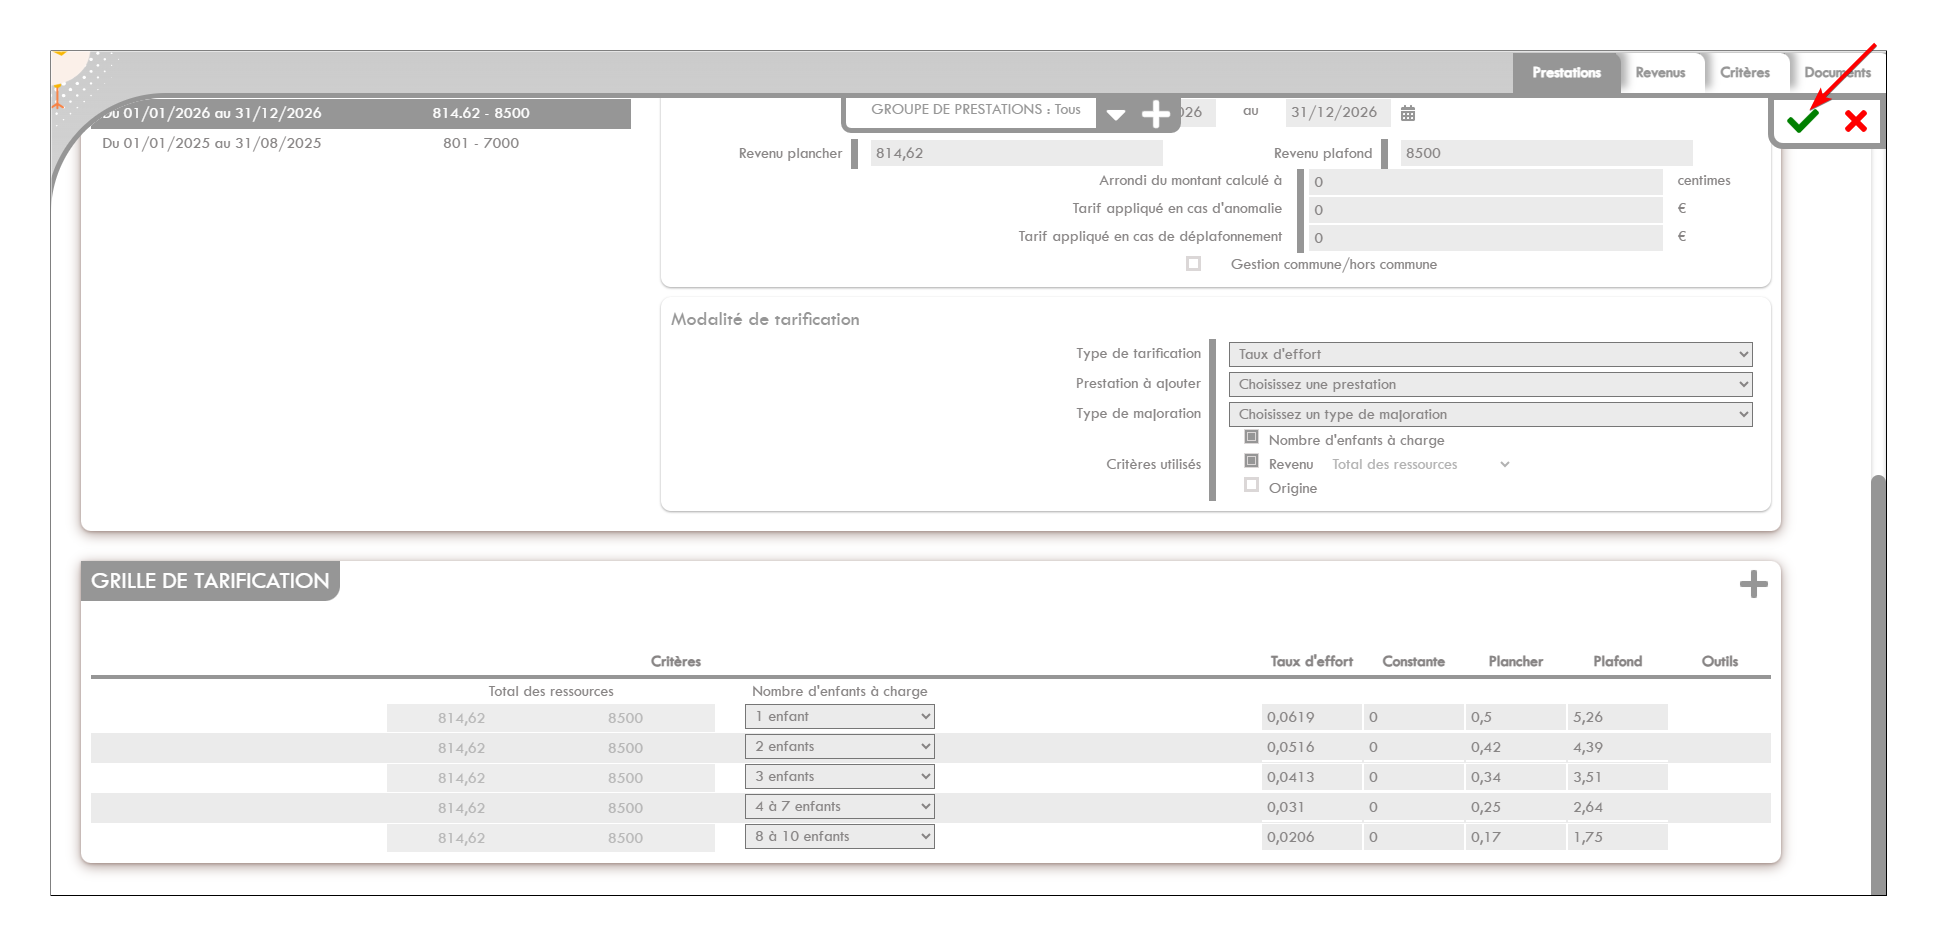Image resolution: width=1937 pixels, height=946 pixels.
Task: Switch to the Revenus tab
Action: [1660, 73]
